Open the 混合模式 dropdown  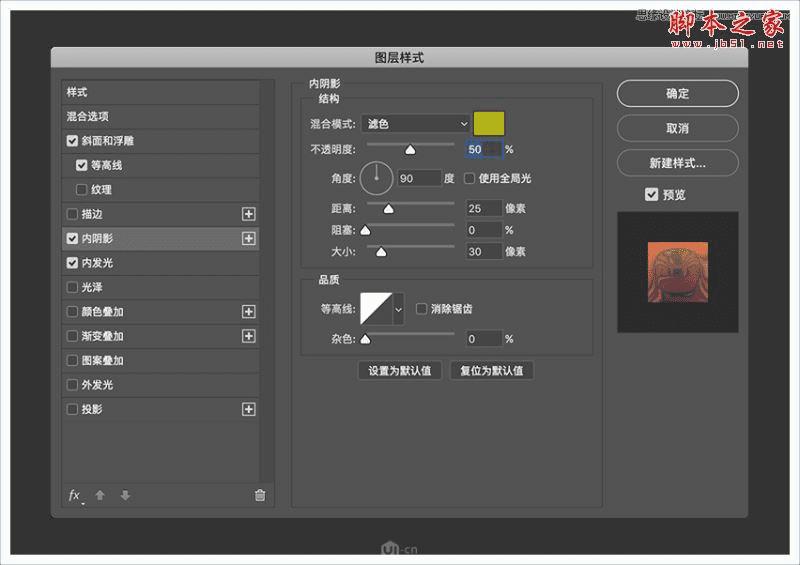(415, 124)
